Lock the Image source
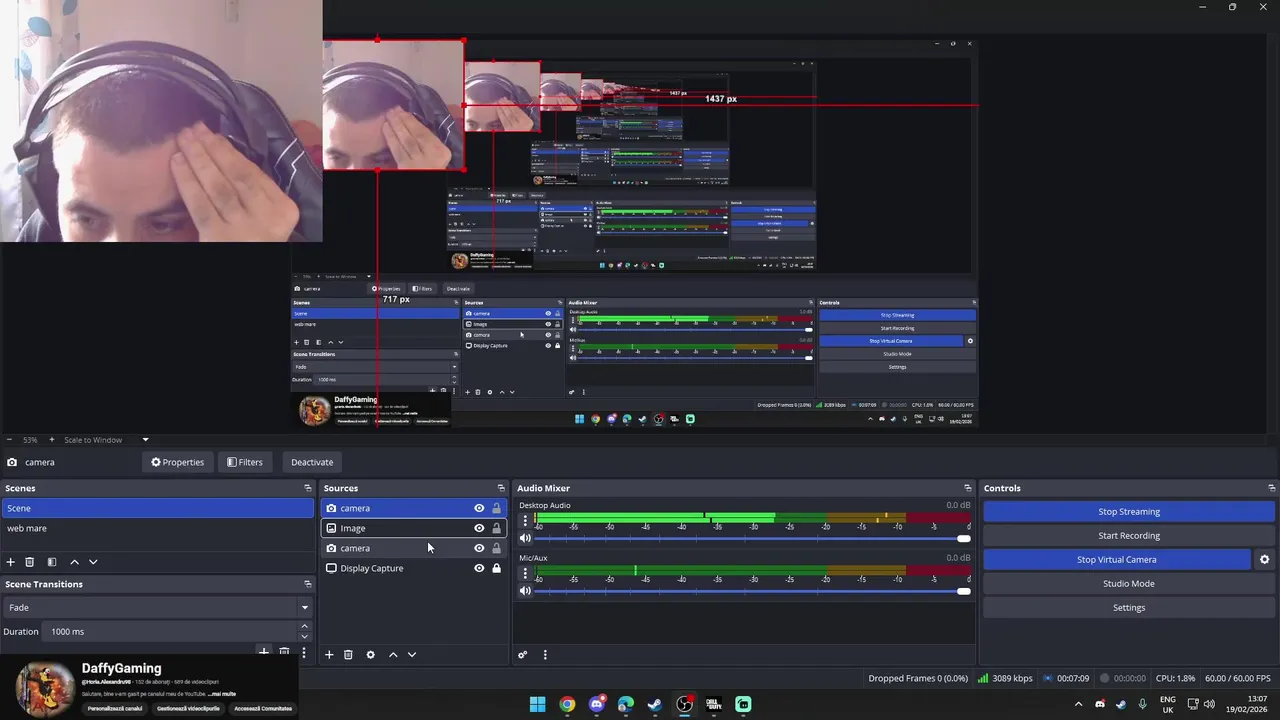1280x720 pixels. pos(496,528)
